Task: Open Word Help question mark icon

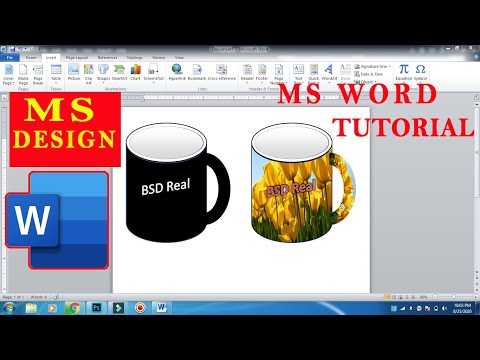Action: (x=476, y=57)
